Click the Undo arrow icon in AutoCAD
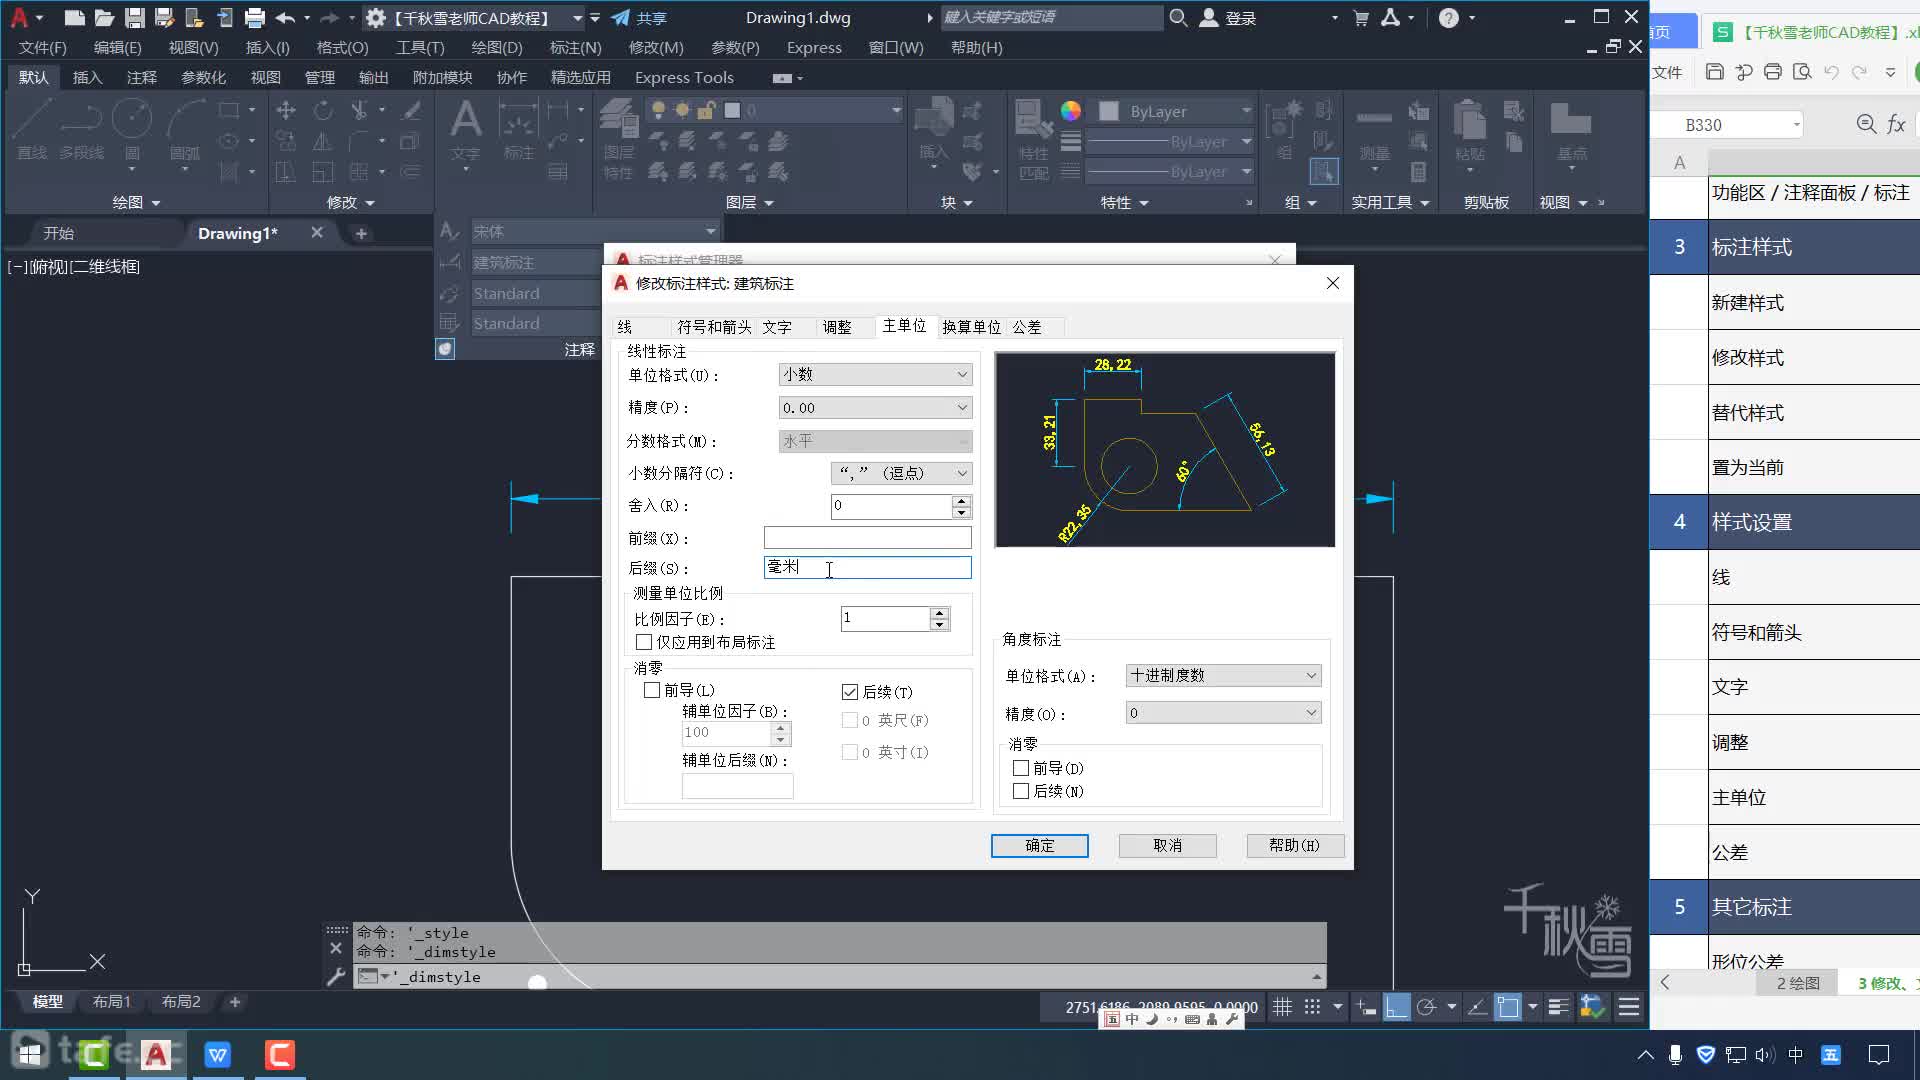The height and width of the screenshot is (1080, 1920). click(285, 17)
